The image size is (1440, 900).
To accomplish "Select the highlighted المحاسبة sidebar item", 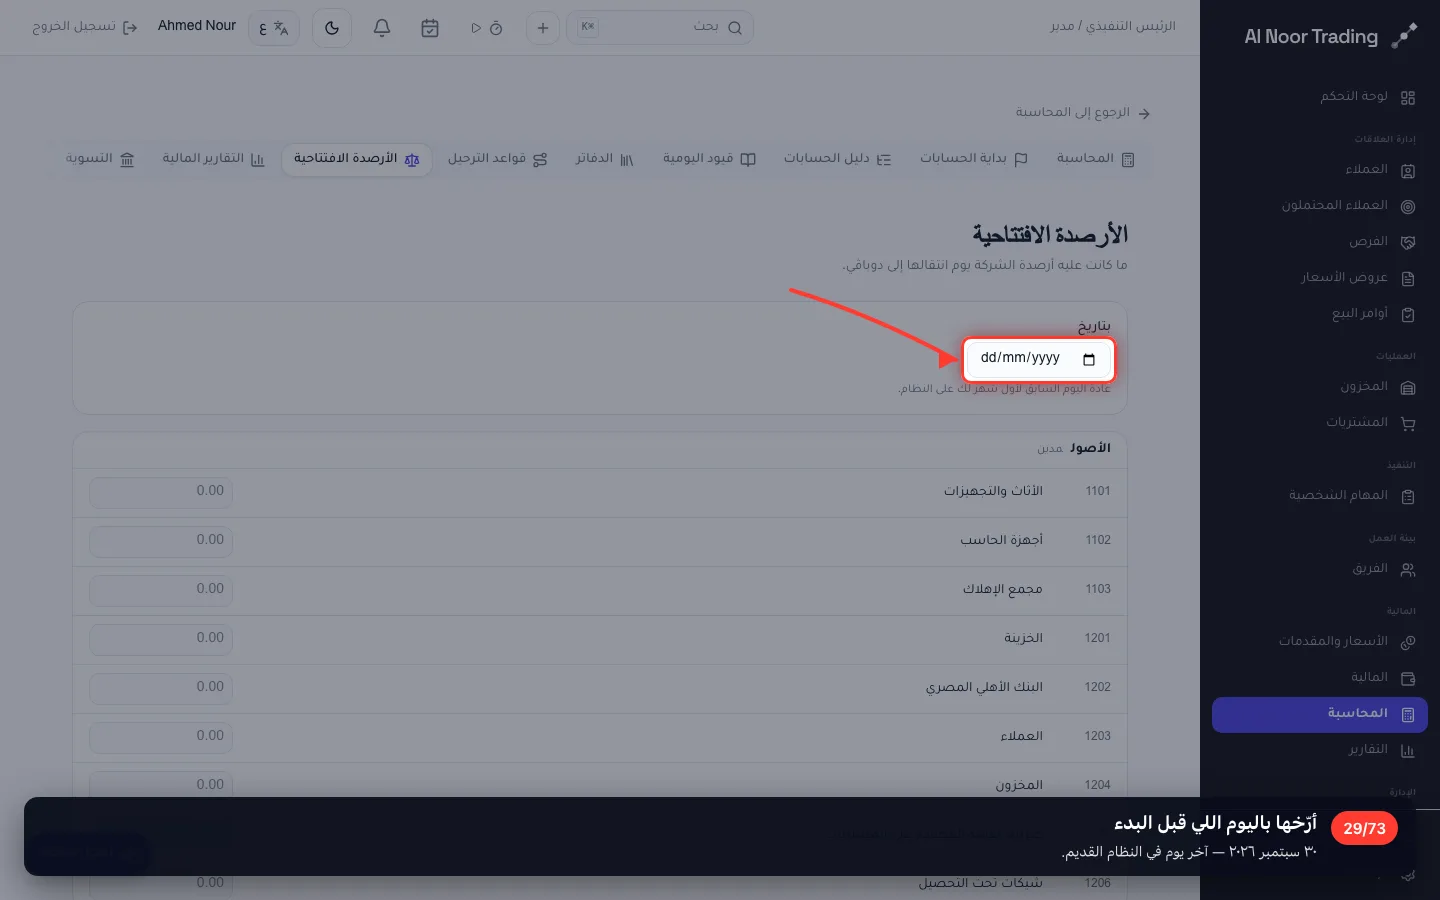I will [1320, 714].
